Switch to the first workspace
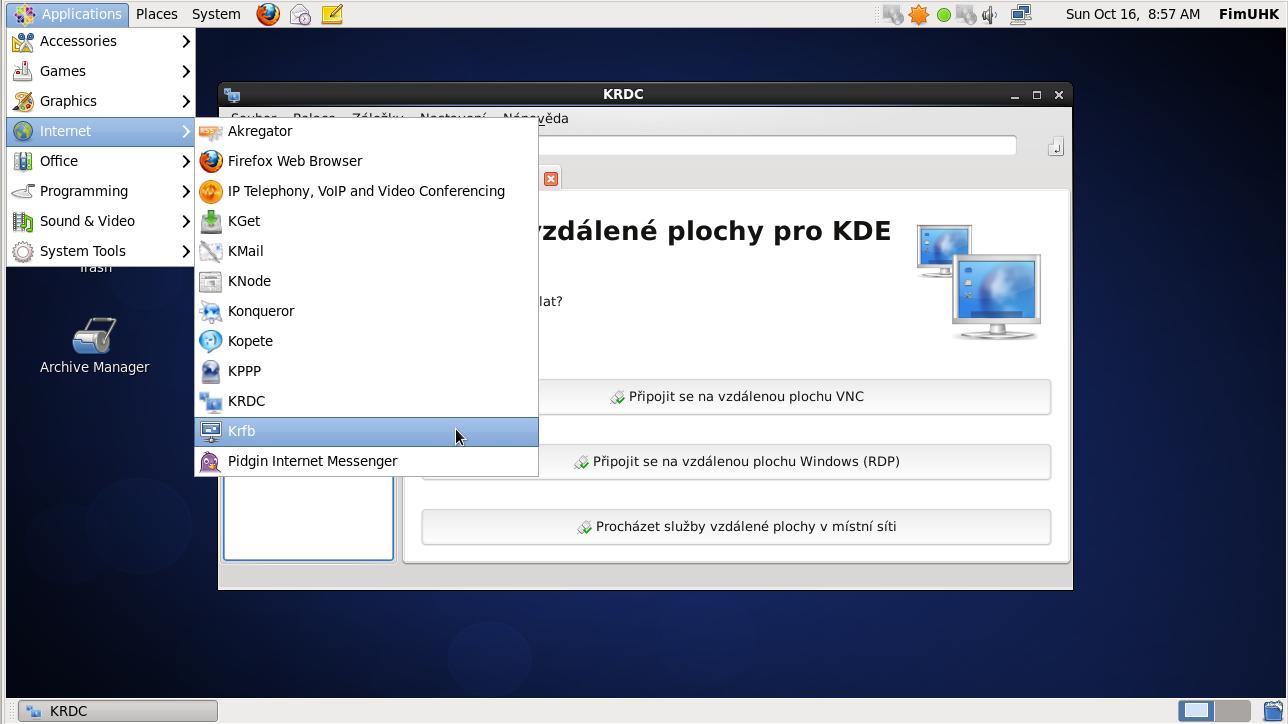The height and width of the screenshot is (724, 1288). coord(1196,711)
